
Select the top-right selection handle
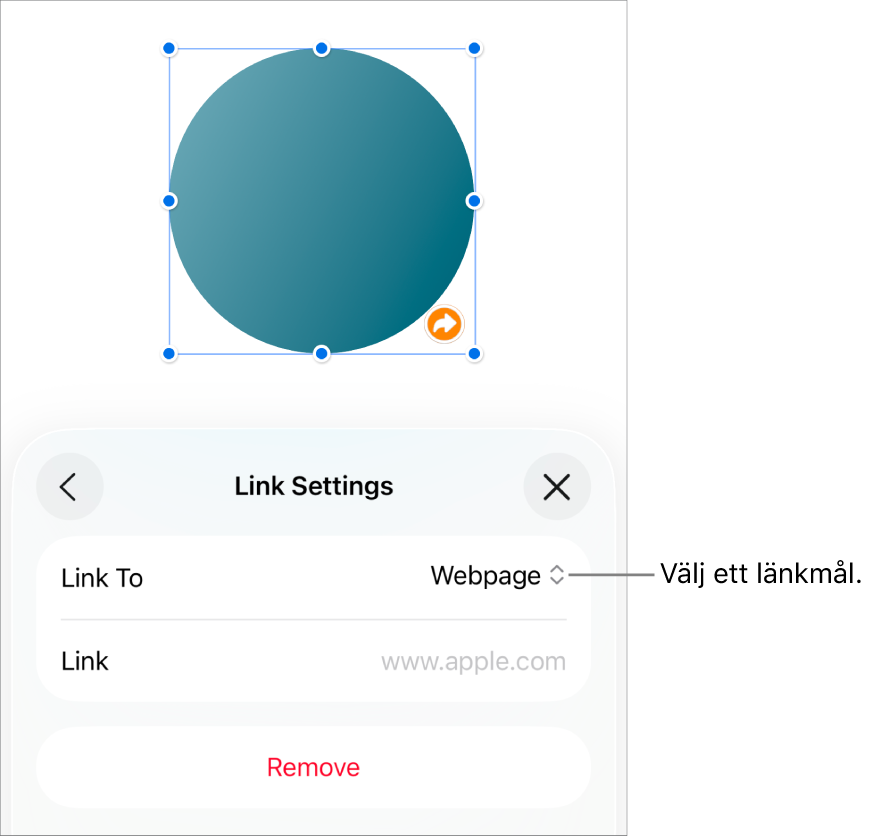pos(474,49)
